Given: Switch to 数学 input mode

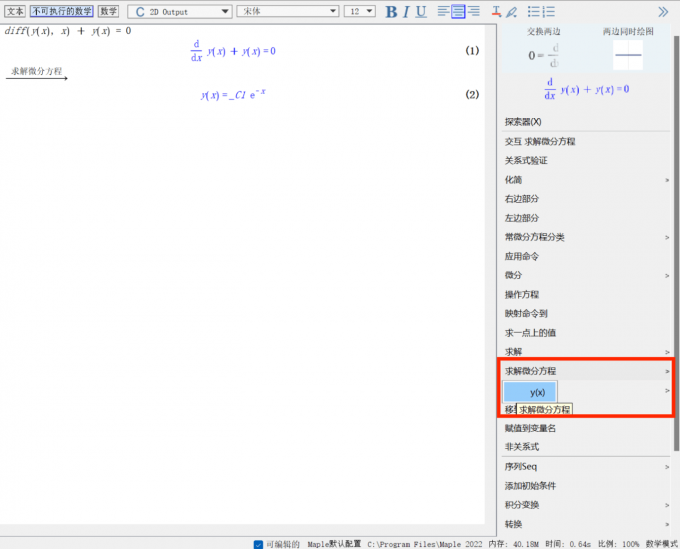Looking at the screenshot, I should [108, 12].
